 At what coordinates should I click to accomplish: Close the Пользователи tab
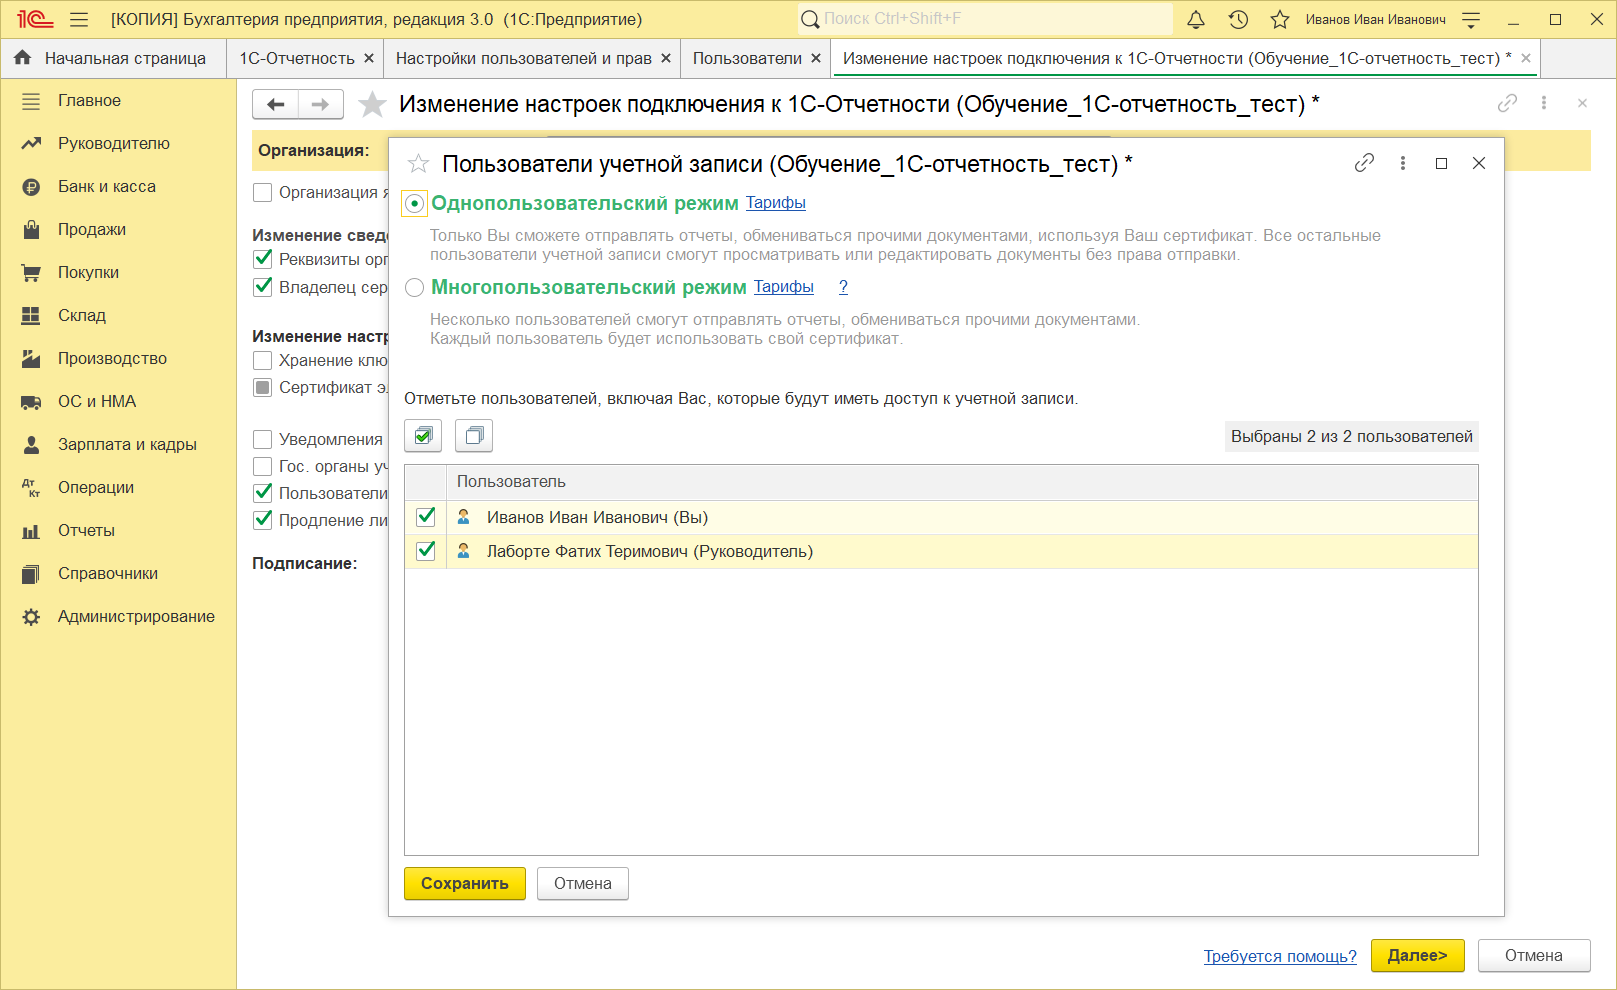coord(816,59)
